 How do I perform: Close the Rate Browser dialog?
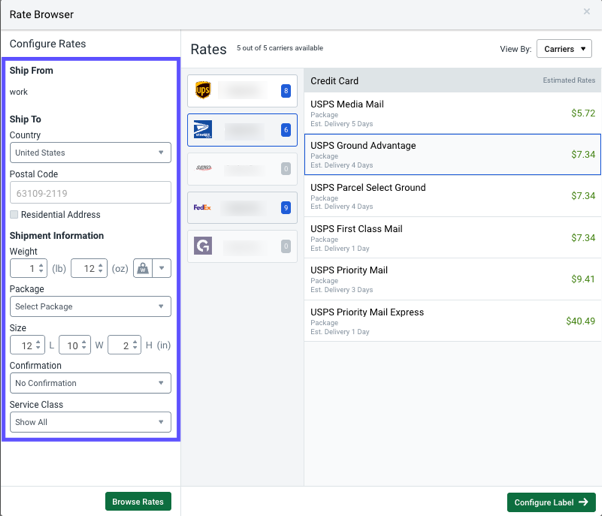587,12
